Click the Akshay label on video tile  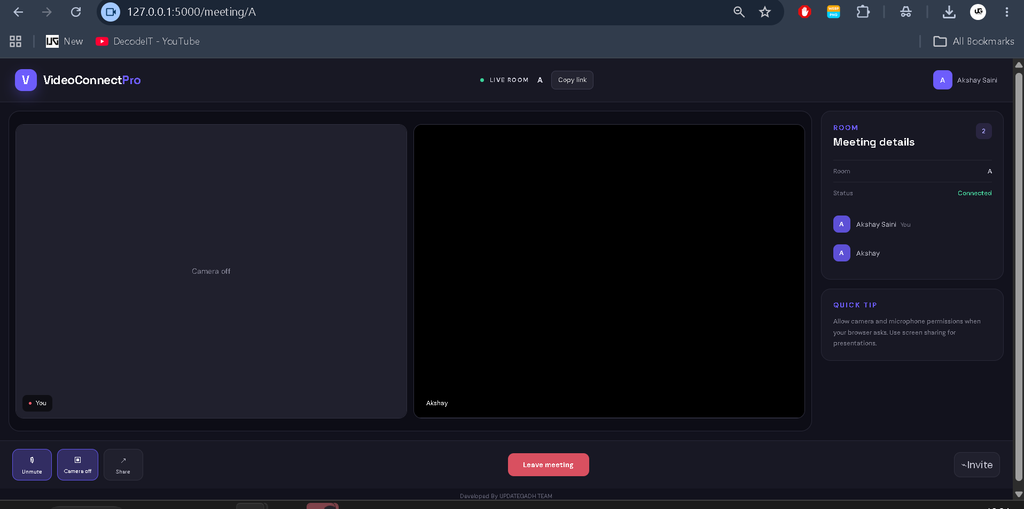coord(437,403)
